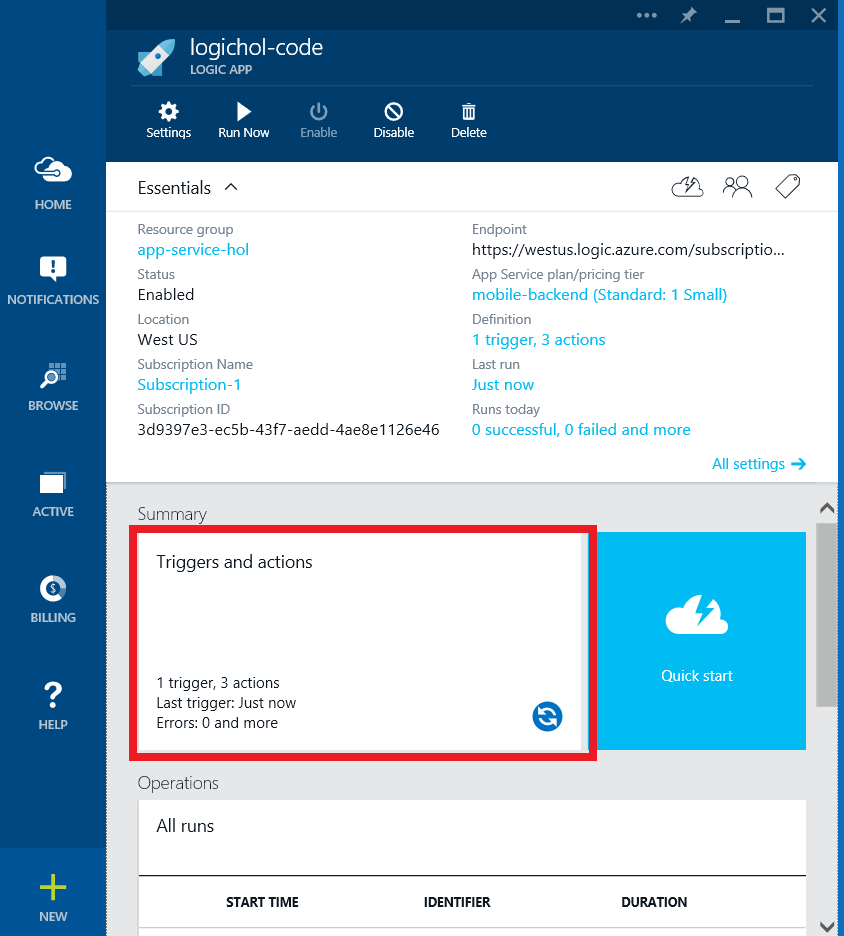Open NOTIFICATIONS in the left sidebar
Viewport: 844px width, 936px height.
tap(53, 281)
